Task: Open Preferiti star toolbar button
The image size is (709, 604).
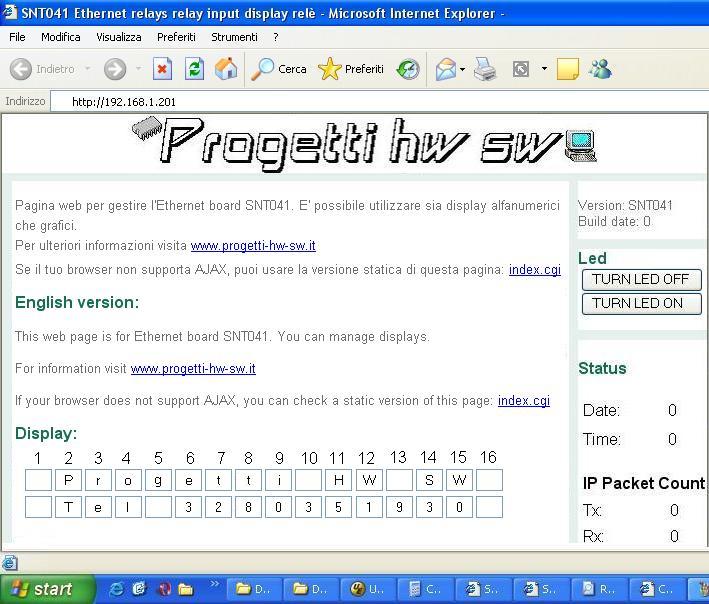Action: pos(350,69)
